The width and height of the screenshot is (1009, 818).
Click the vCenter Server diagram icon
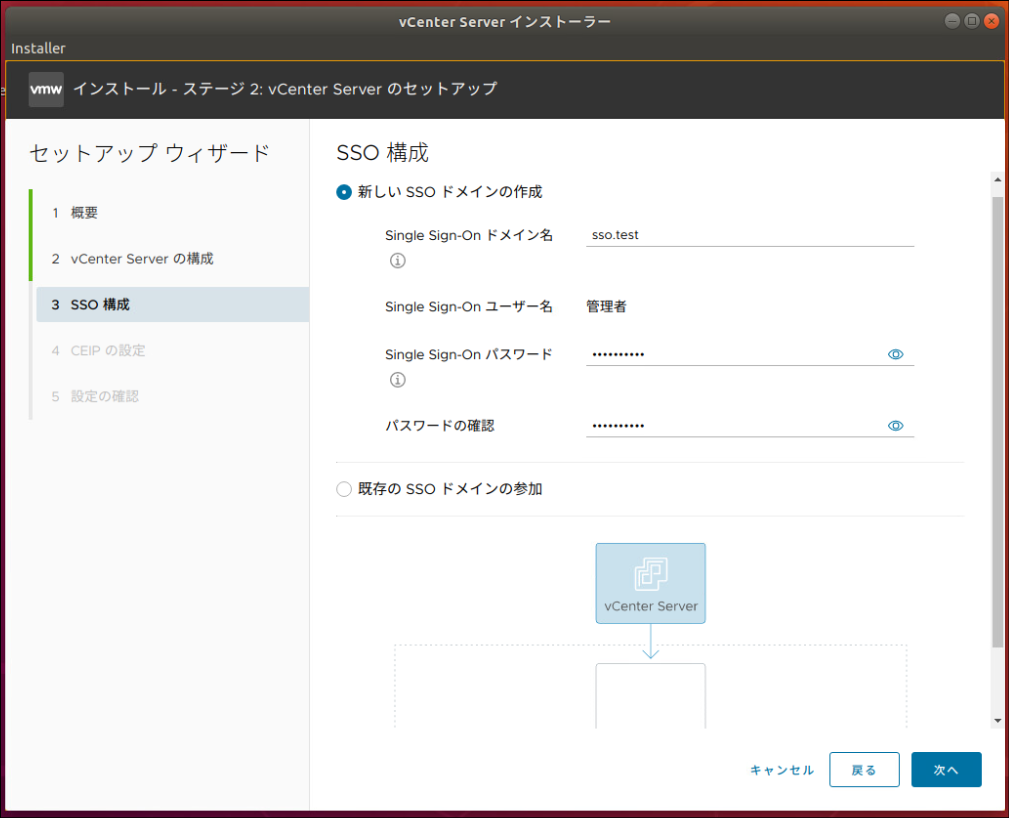tap(651, 583)
